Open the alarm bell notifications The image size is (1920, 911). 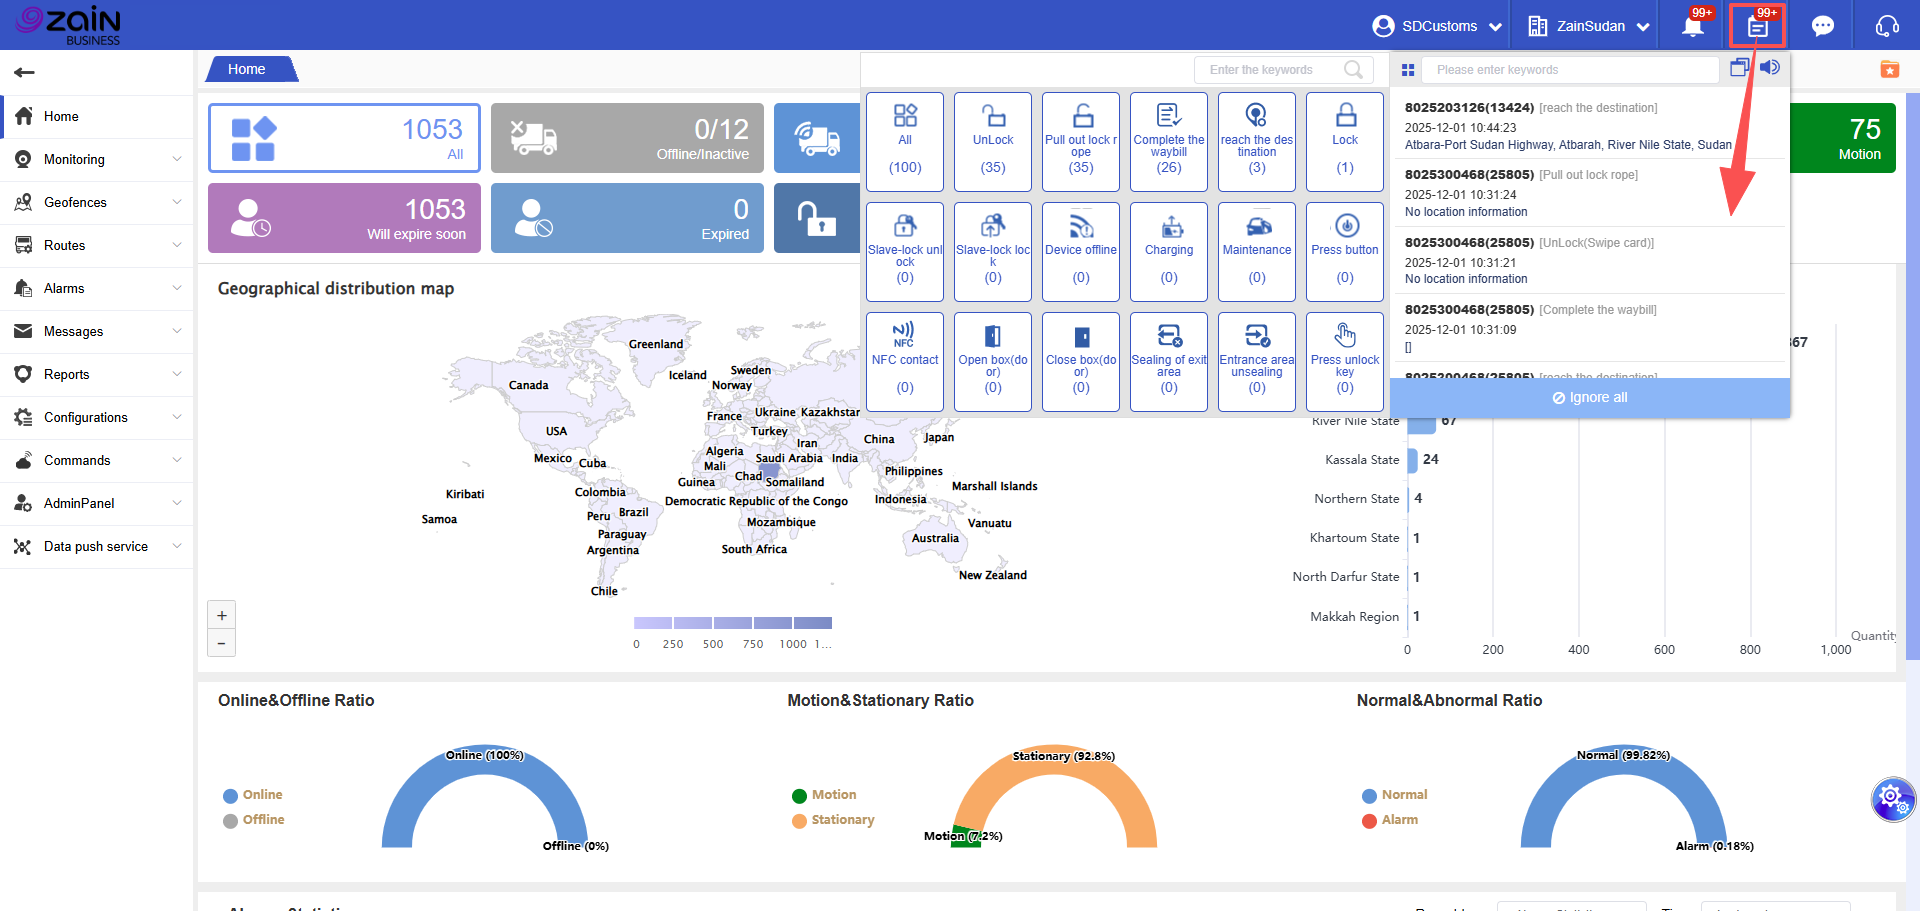tap(1692, 26)
